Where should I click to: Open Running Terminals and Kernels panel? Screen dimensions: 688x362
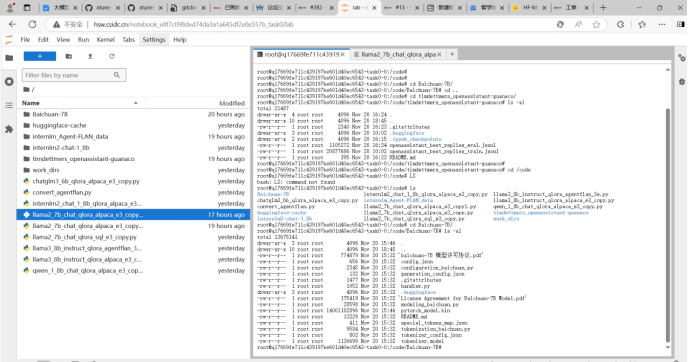click(9, 82)
